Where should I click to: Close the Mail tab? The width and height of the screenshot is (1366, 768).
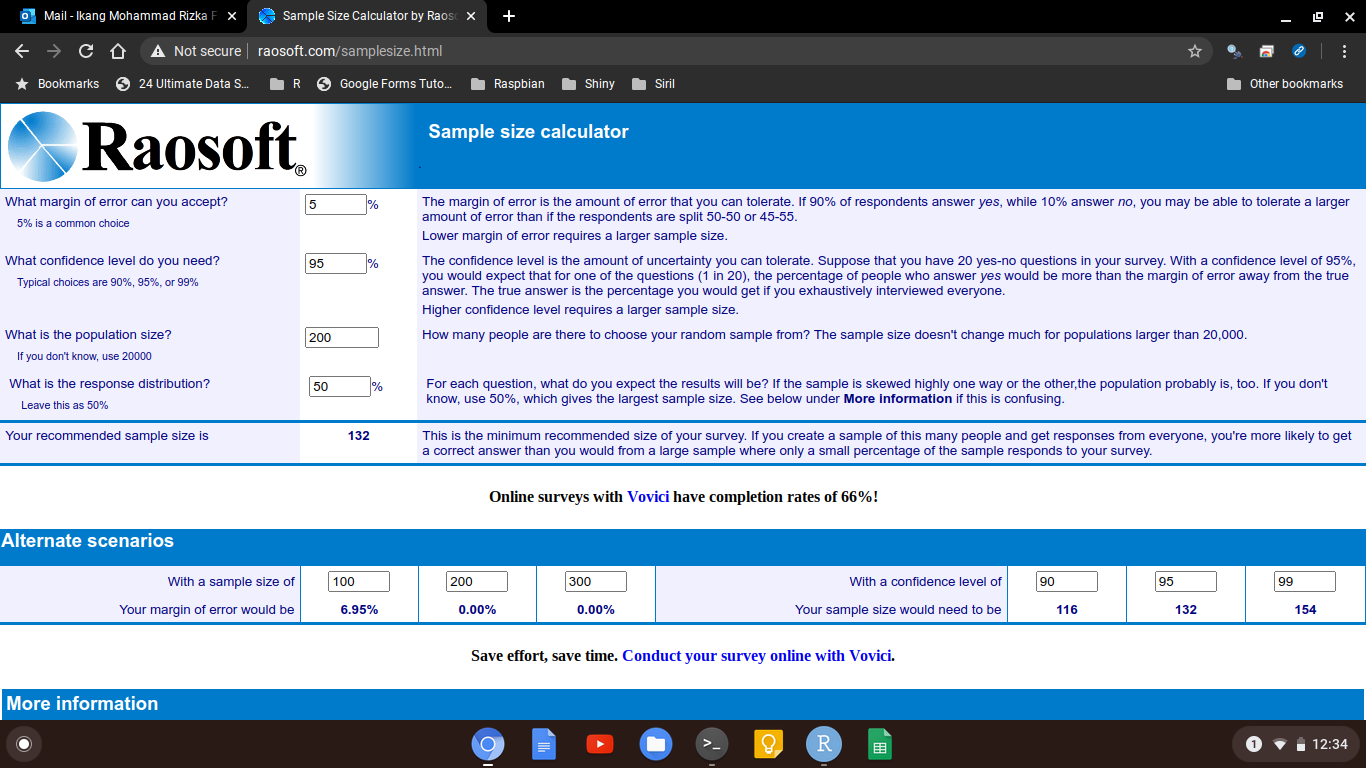coord(232,16)
